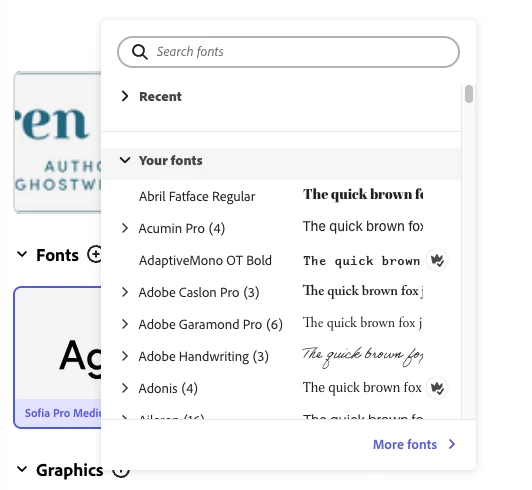The image size is (532, 490).
Task: Select the Sofia Pro Medium font card
Action: pyautogui.click(x=58, y=357)
